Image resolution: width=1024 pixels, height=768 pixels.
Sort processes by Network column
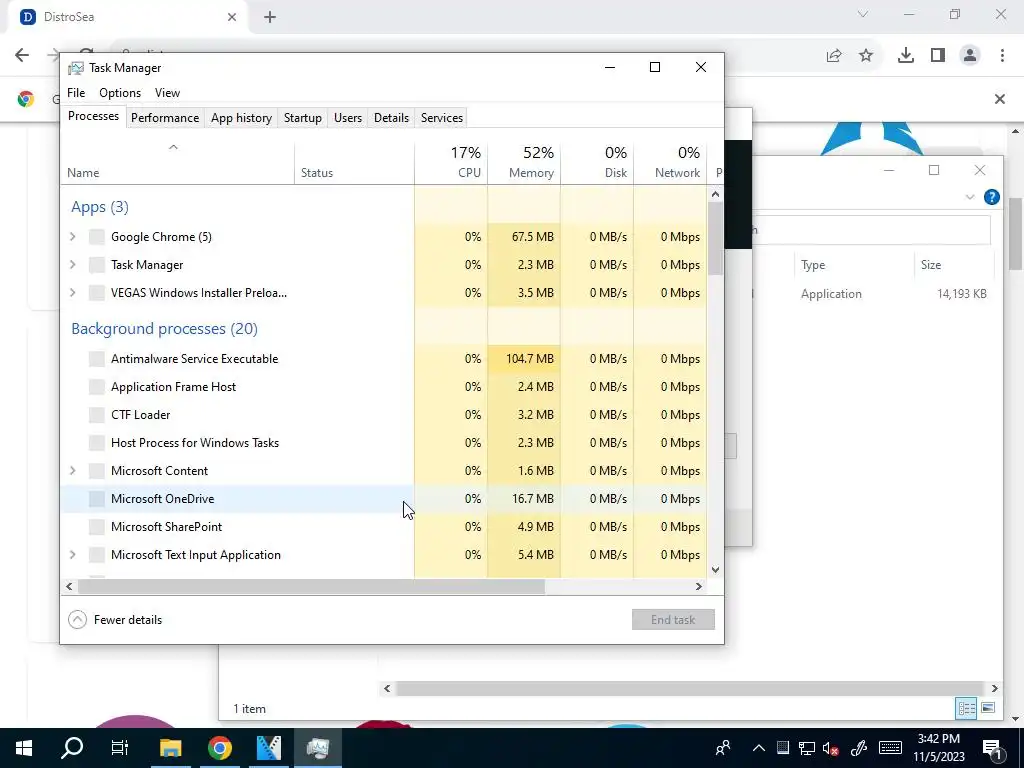(670, 162)
